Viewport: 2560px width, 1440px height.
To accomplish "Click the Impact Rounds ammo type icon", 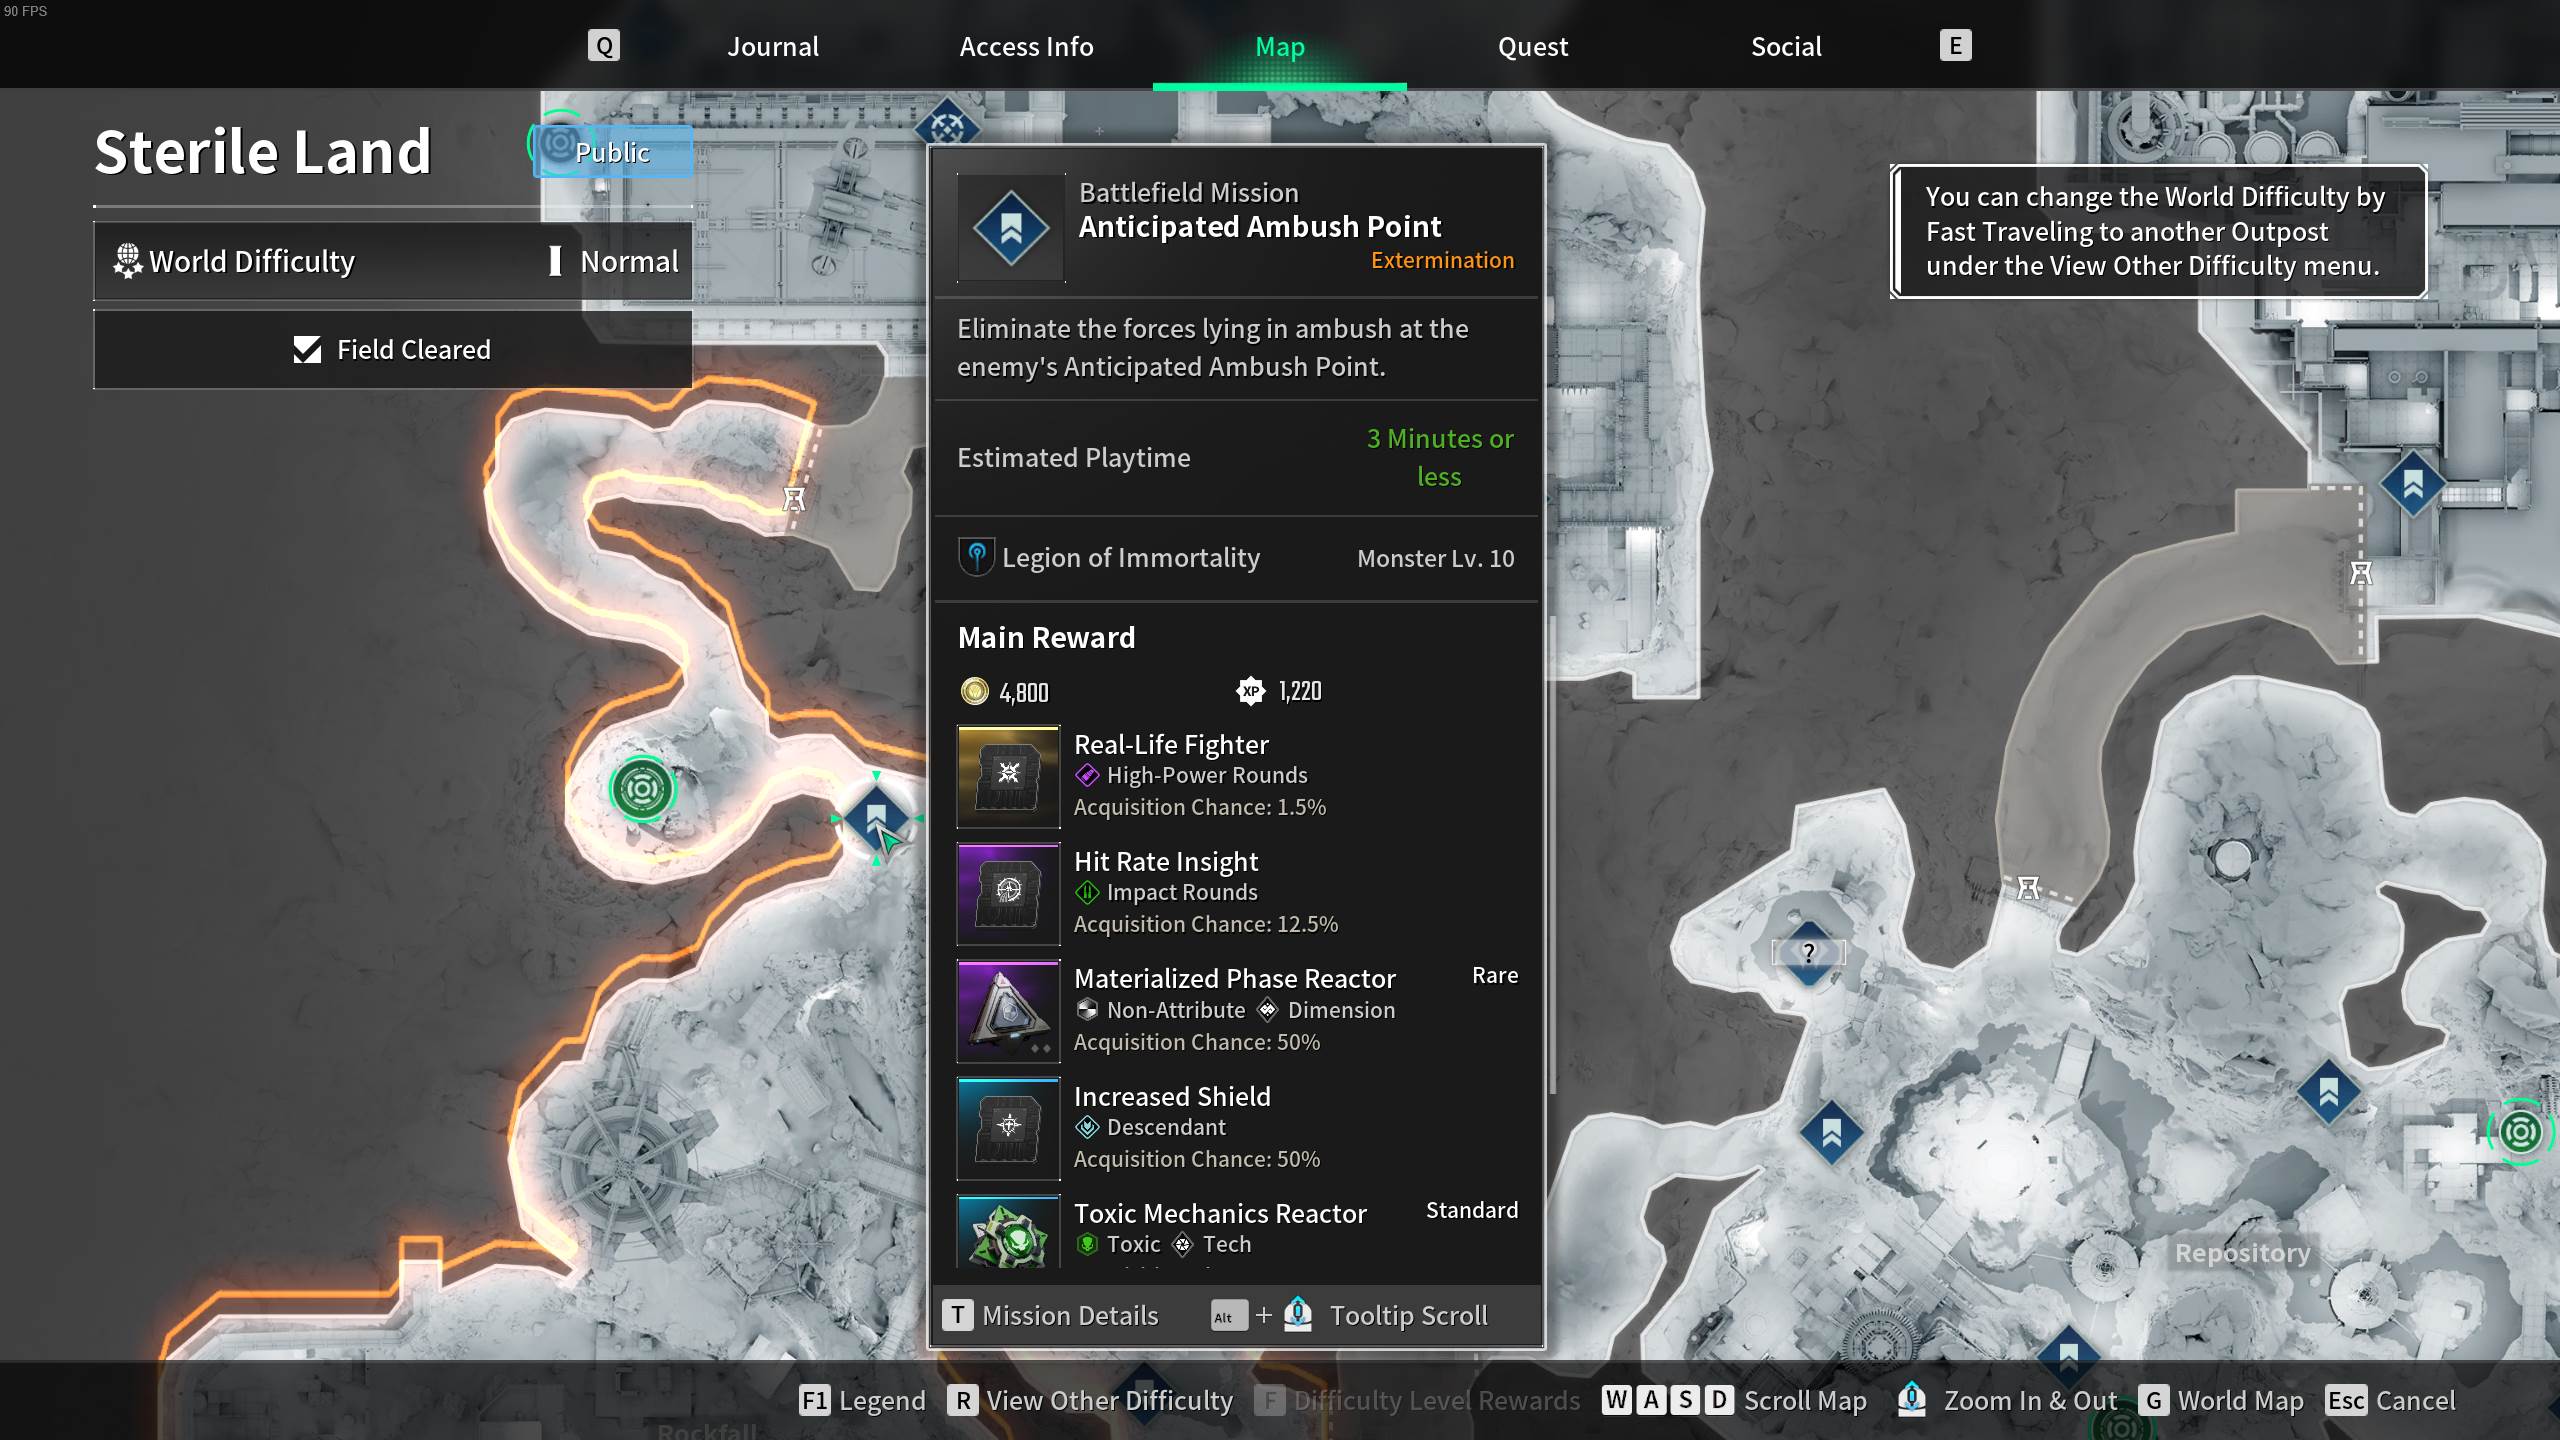I will point(1087,892).
